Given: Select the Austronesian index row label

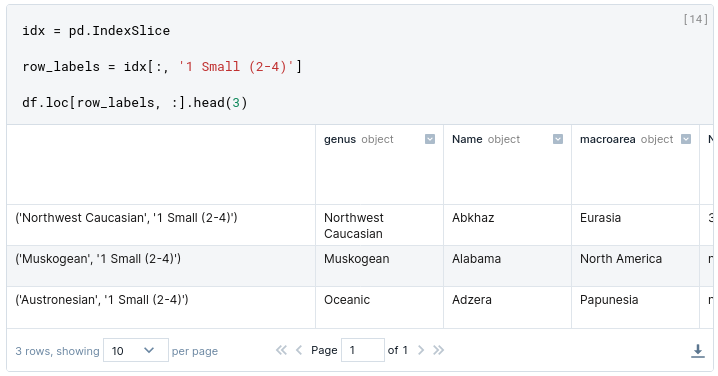Looking at the screenshot, I should coord(102,300).
